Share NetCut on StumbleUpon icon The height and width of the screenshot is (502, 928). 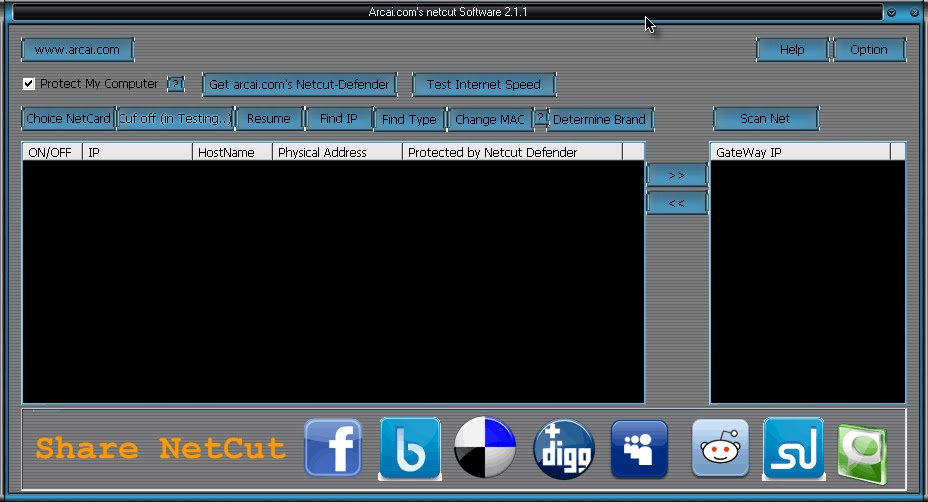click(794, 448)
